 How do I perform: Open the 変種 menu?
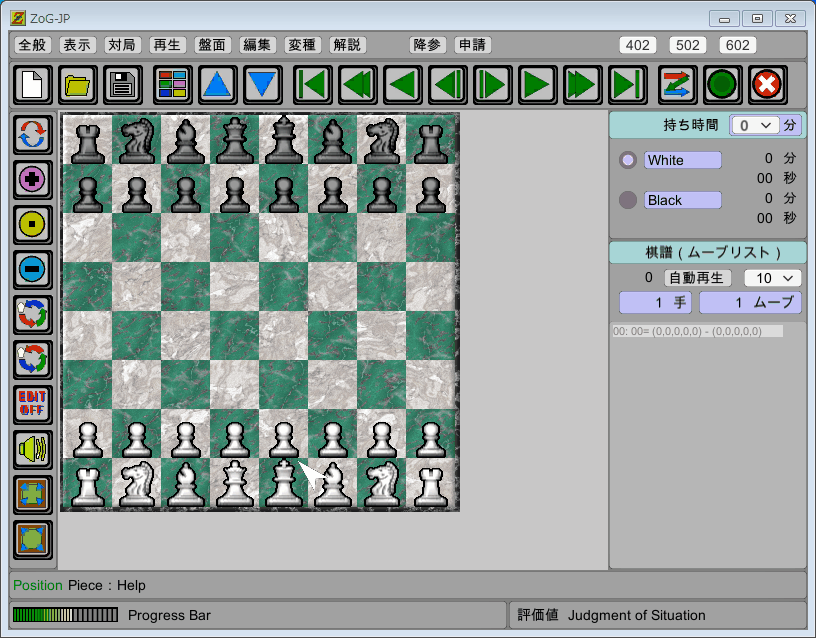[x=302, y=45]
